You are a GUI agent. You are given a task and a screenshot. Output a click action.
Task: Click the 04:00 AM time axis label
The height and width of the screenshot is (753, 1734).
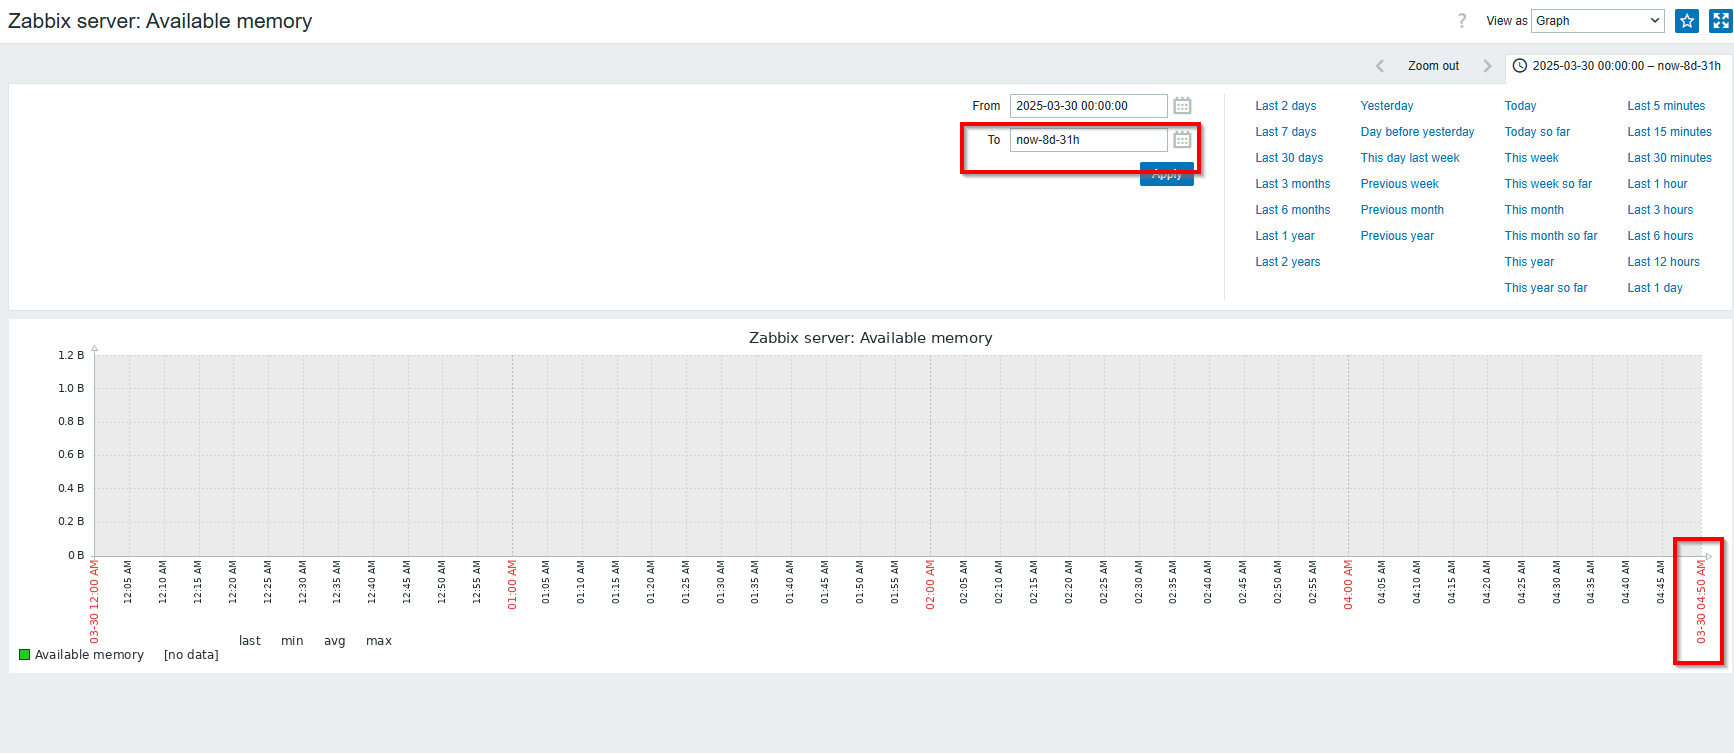(1348, 584)
